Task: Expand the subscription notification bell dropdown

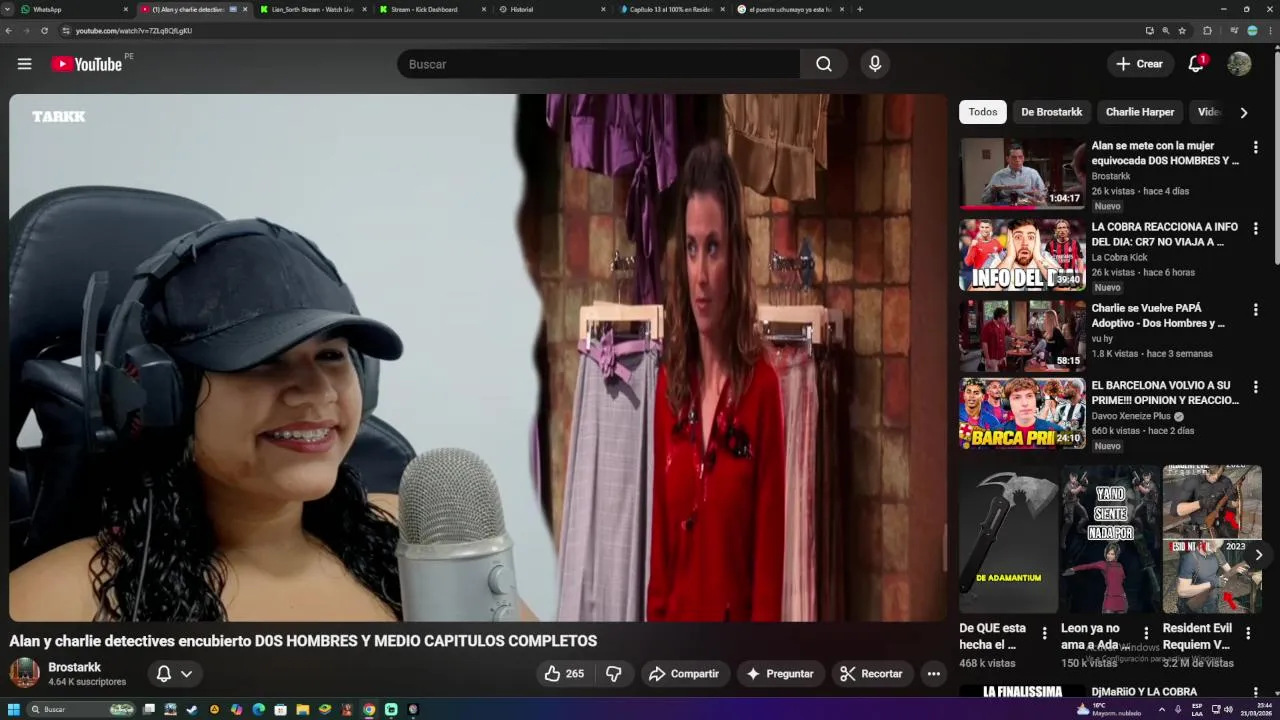Action: coord(174,674)
